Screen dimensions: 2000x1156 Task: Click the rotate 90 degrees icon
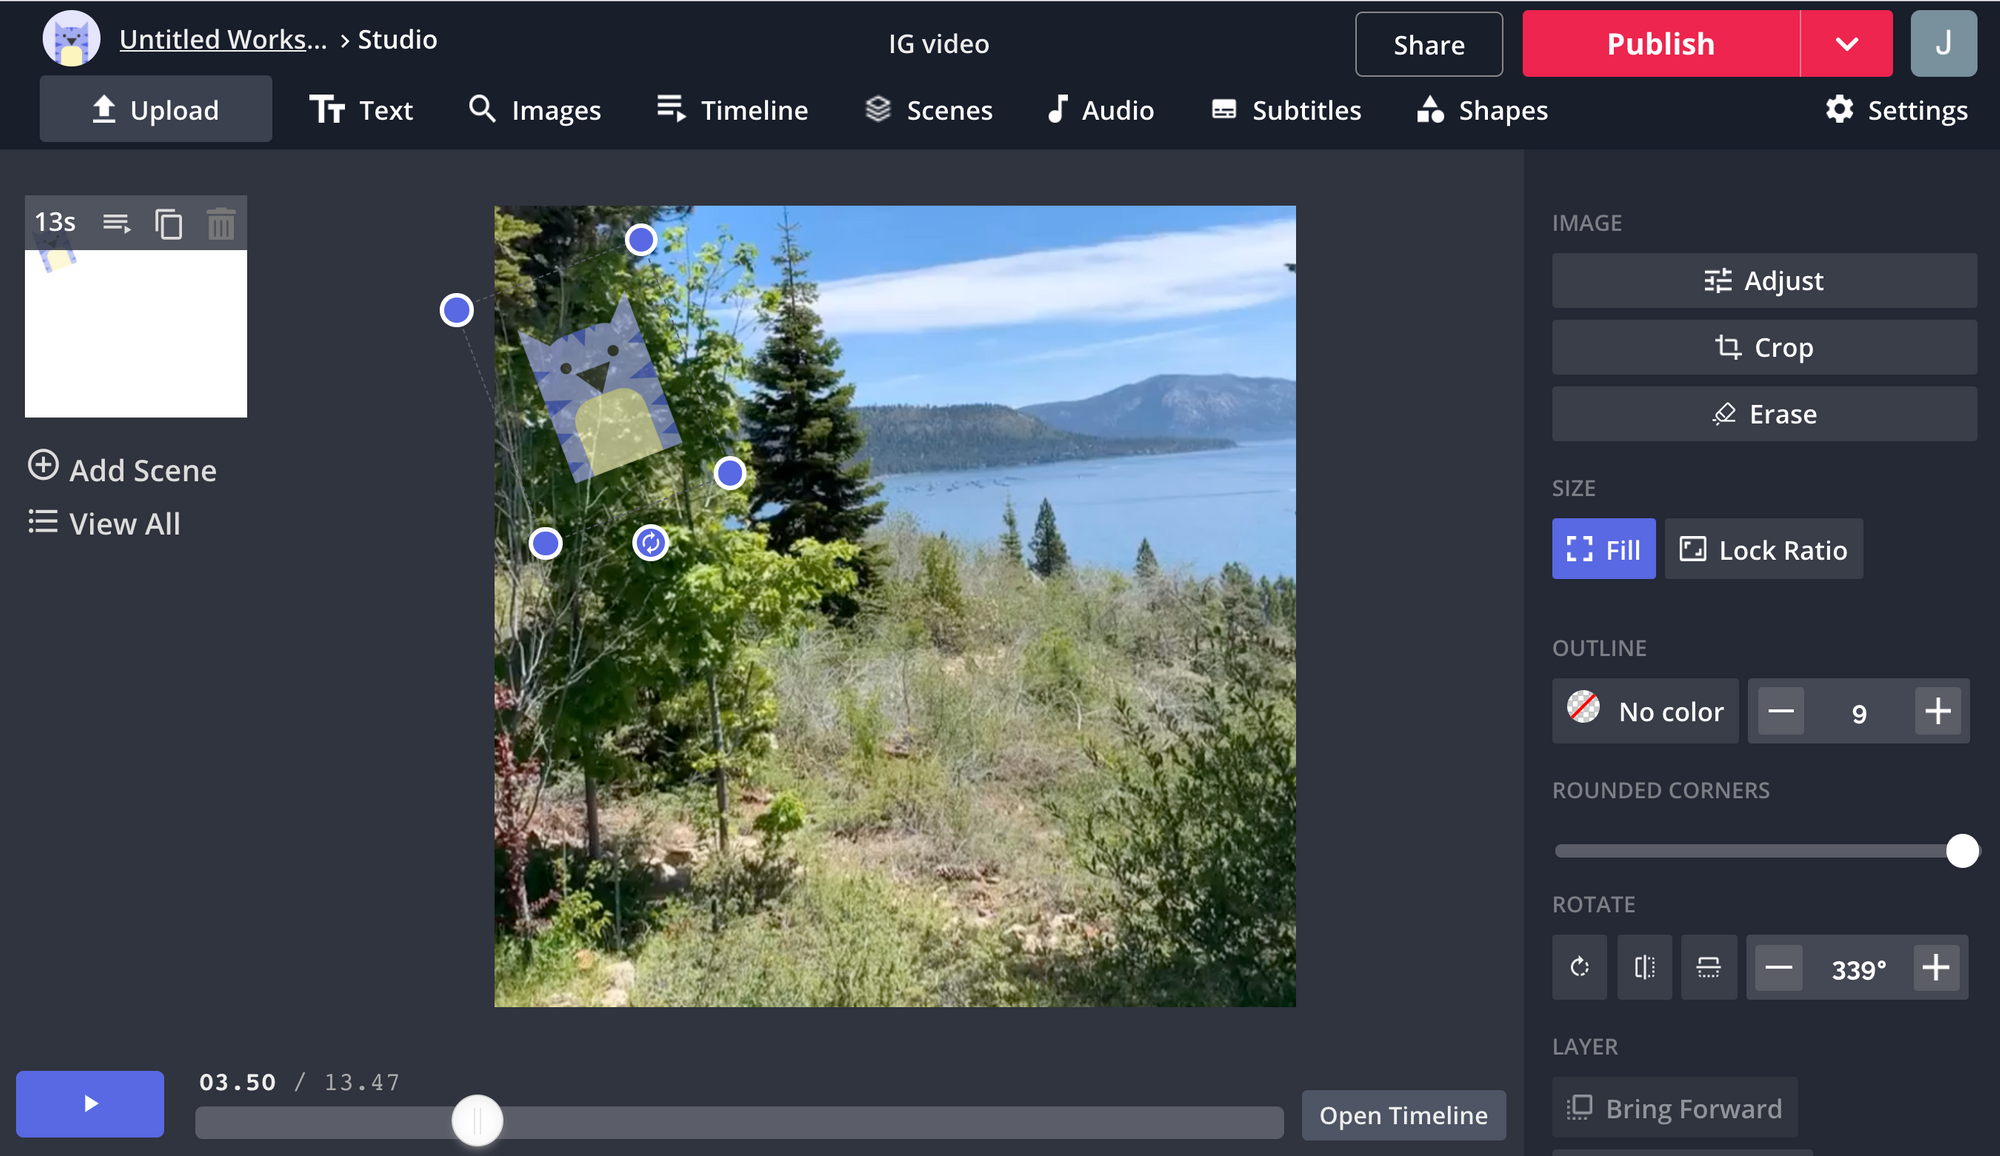[x=1579, y=967]
